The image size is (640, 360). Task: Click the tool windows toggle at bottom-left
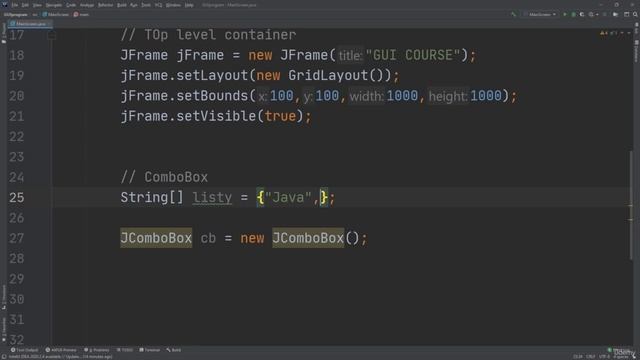pos(4,357)
